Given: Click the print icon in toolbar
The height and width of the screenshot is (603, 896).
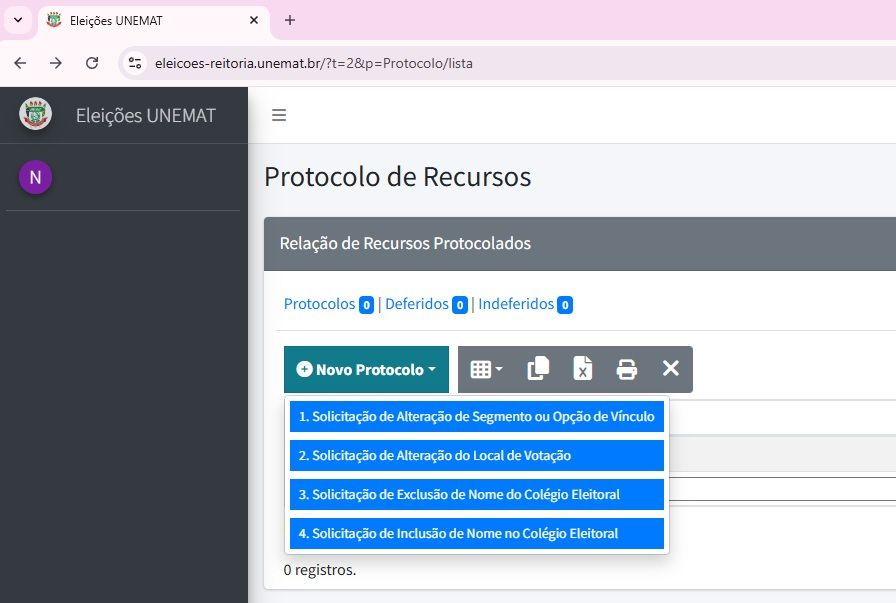Looking at the screenshot, I should pyautogui.click(x=627, y=369).
